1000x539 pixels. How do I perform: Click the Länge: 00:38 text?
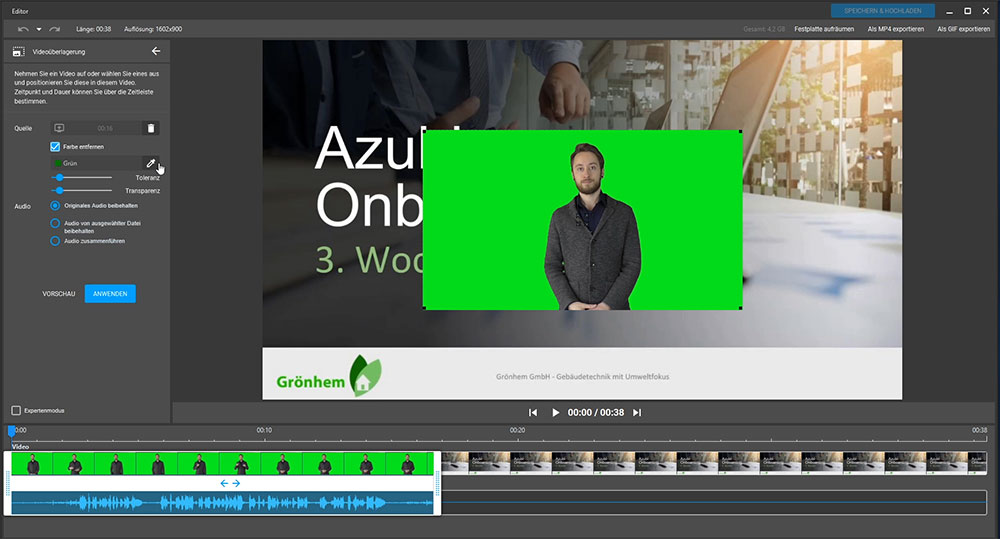93,29
